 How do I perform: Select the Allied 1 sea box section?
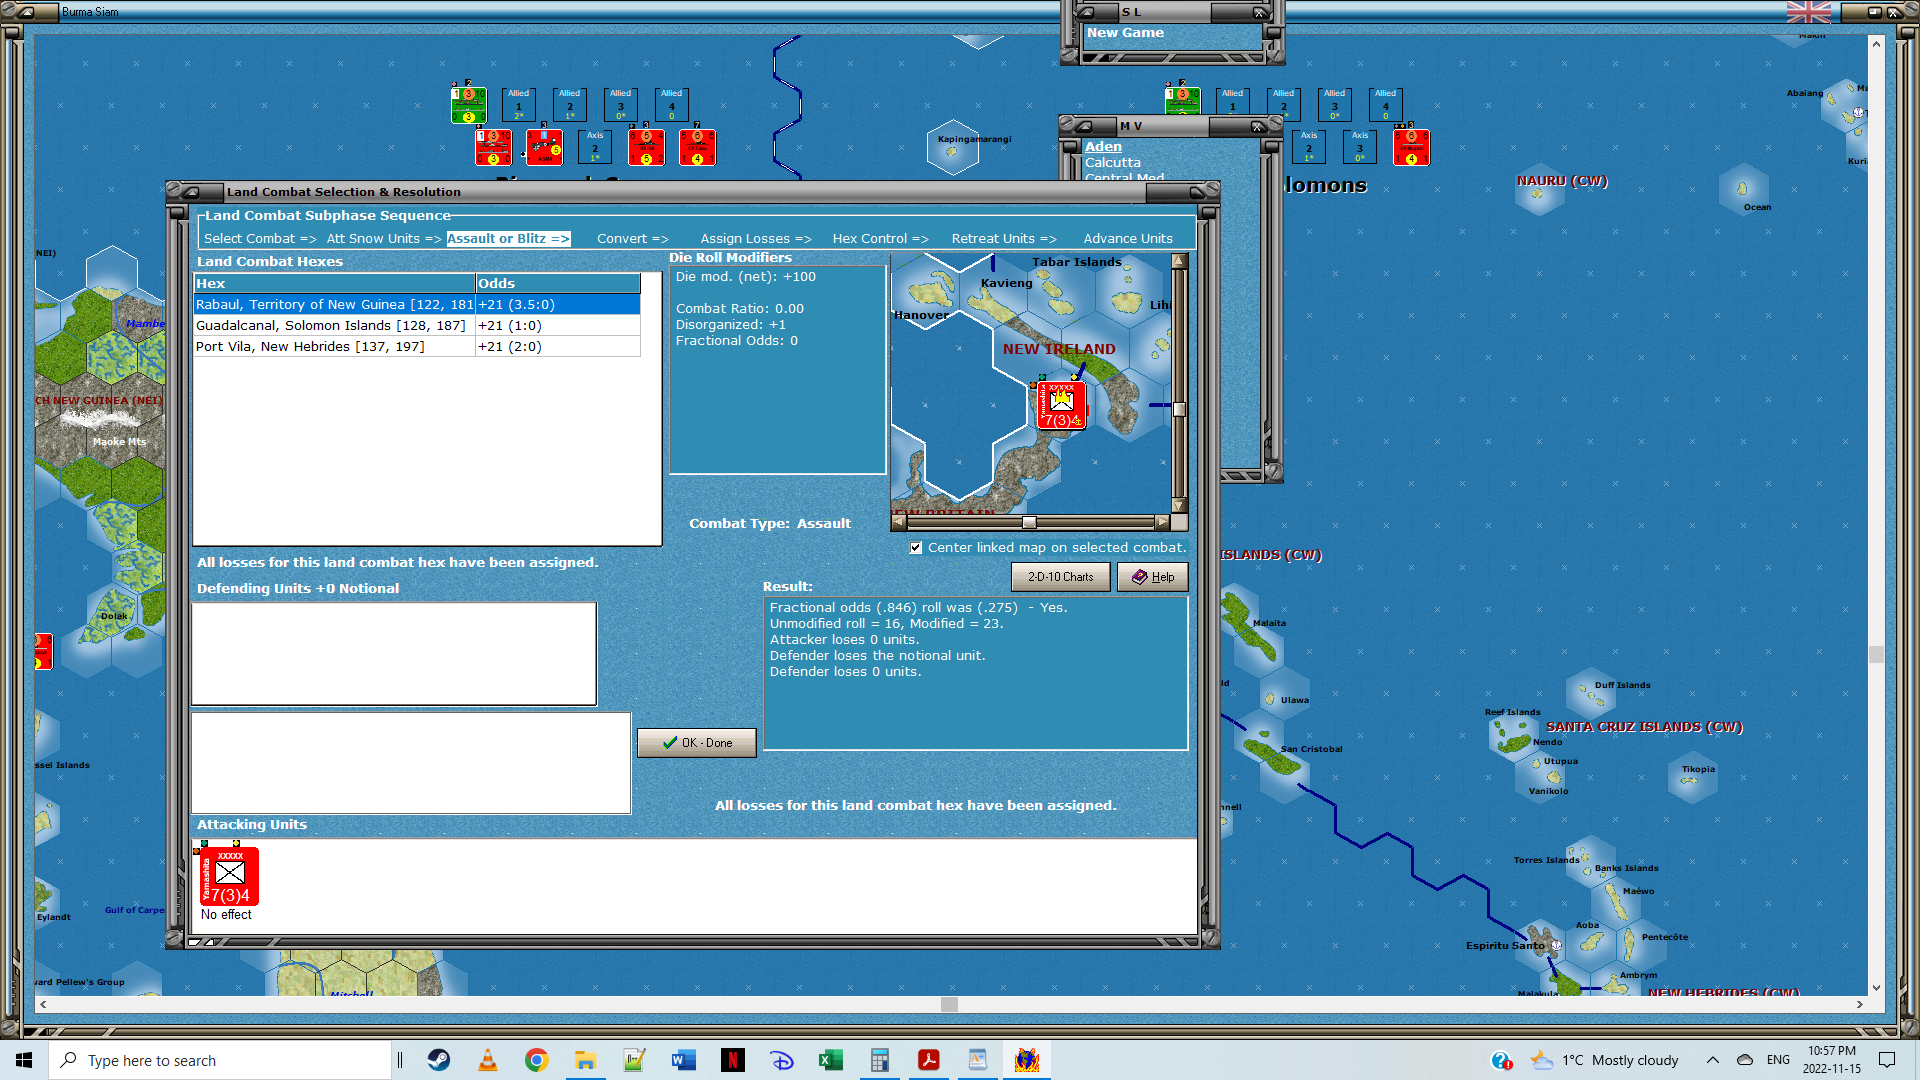click(x=518, y=104)
